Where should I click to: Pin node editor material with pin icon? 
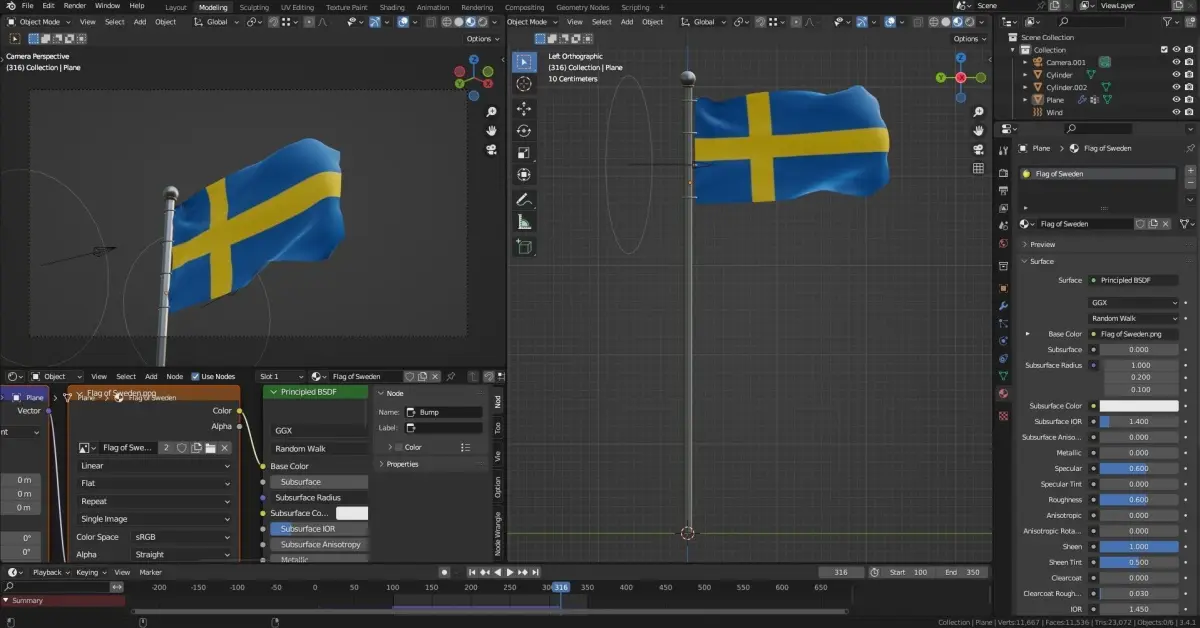click(451, 376)
